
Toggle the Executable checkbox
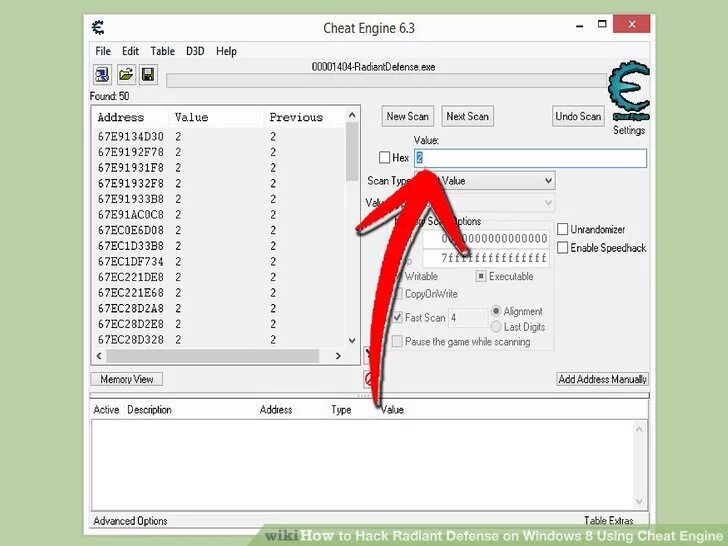pos(481,277)
